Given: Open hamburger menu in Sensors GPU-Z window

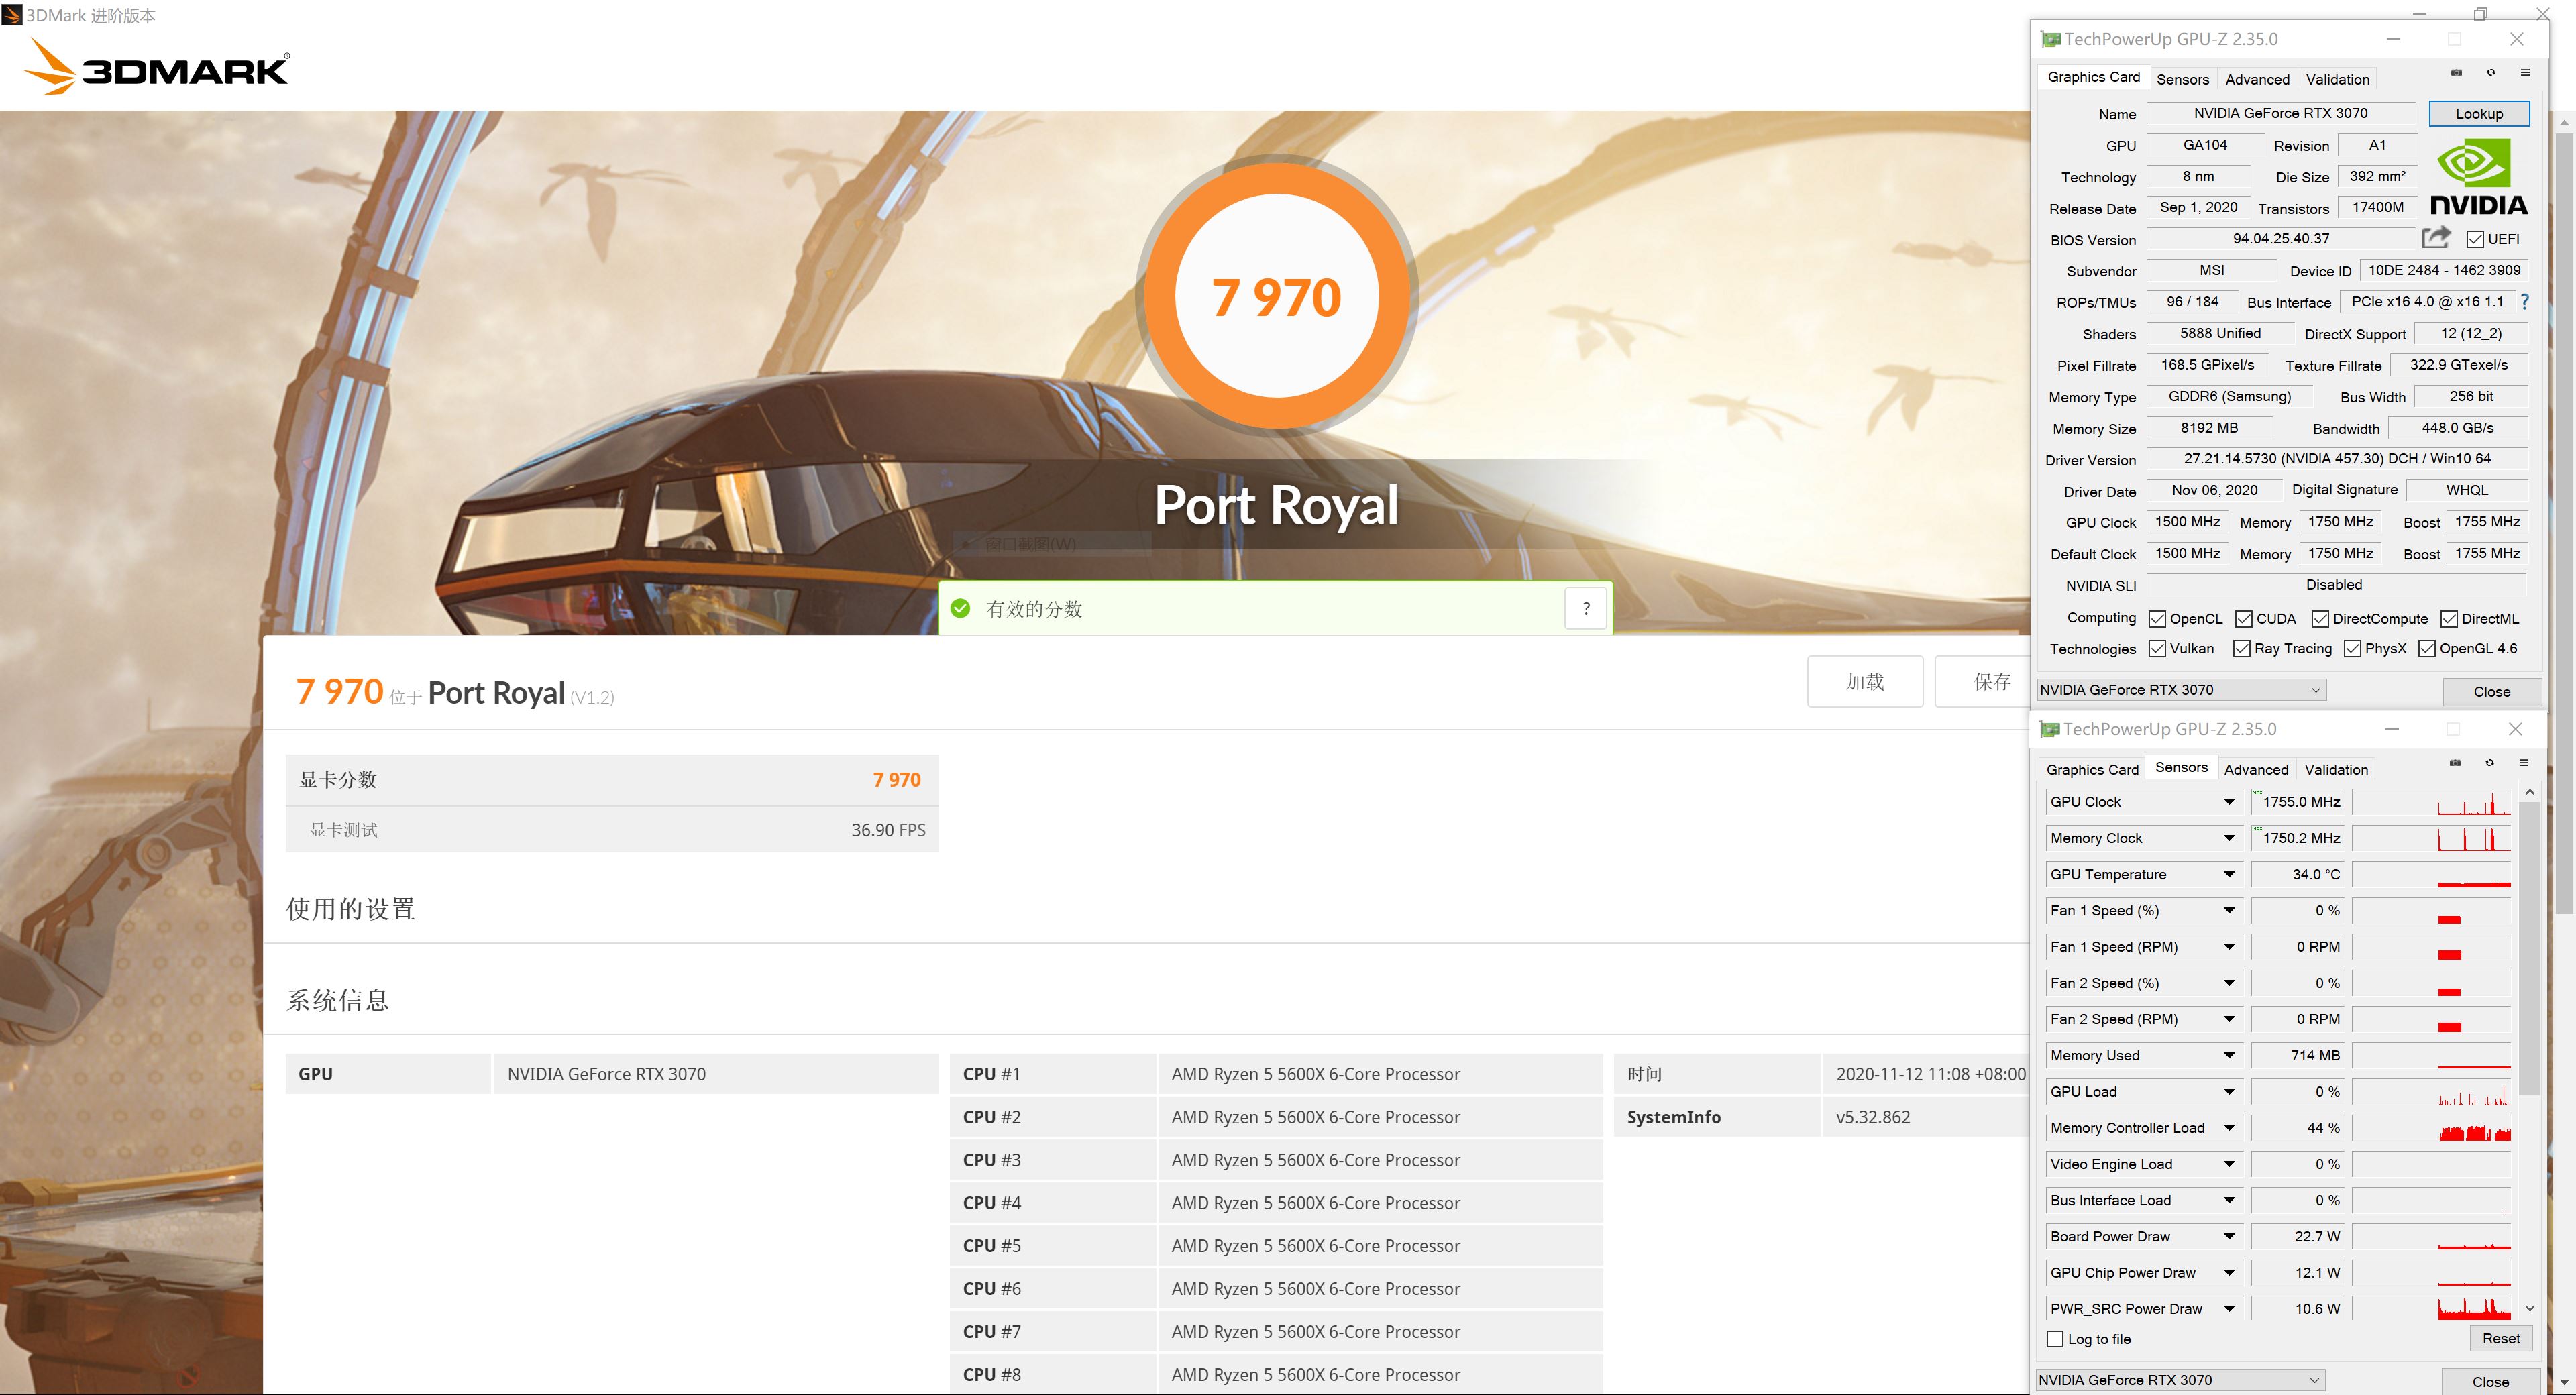Looking at the screenshot, I should point(2524,763).
